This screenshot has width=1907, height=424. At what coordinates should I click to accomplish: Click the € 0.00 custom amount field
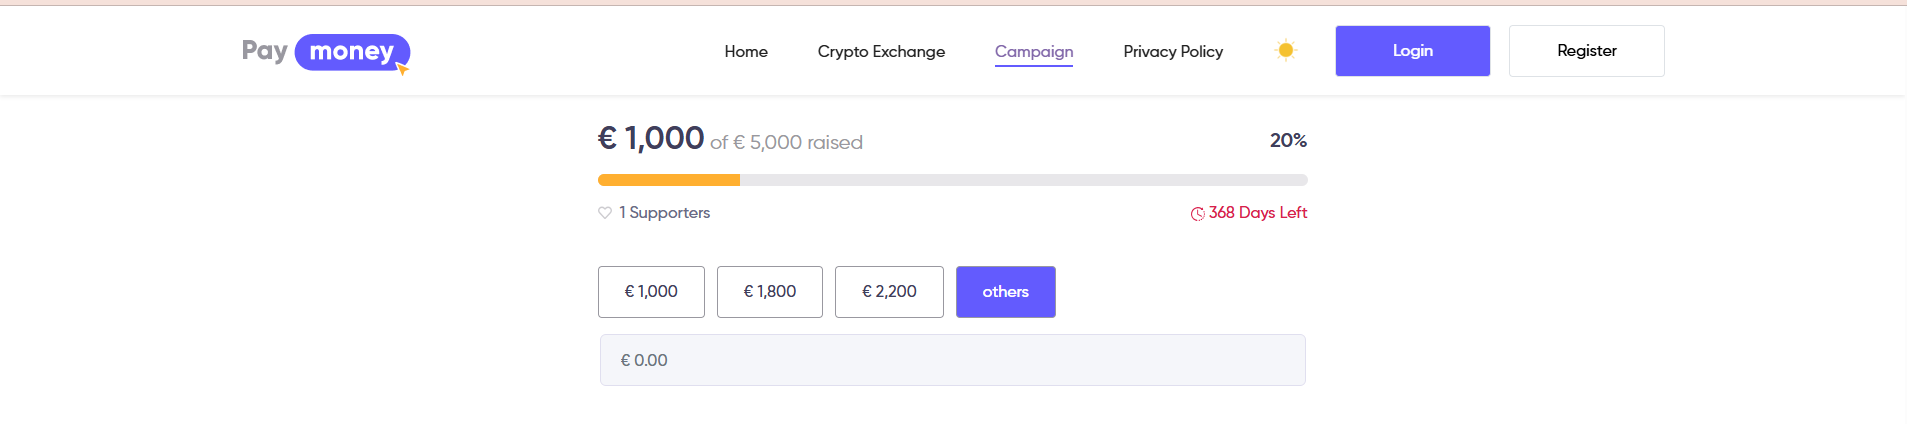(953, 360)
